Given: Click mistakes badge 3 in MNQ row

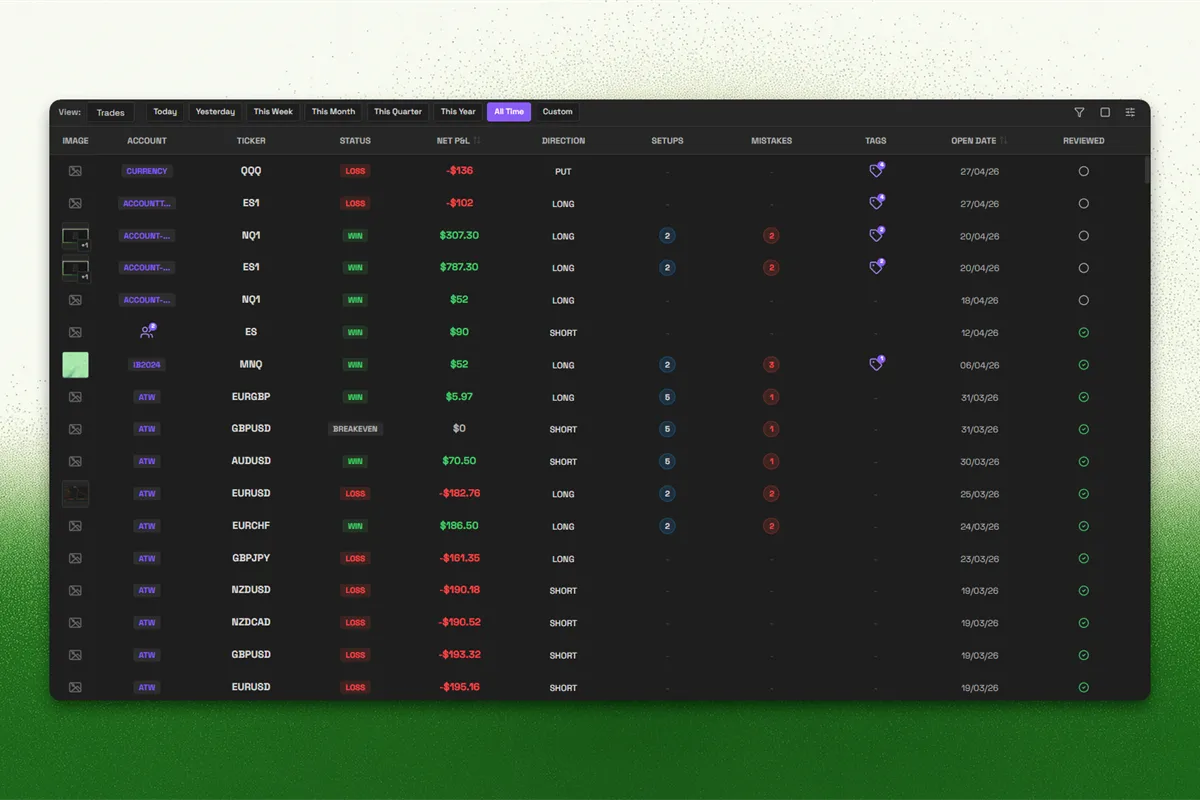Looking at the screenshot, I should pyautogui.click(x=771, y=365).
